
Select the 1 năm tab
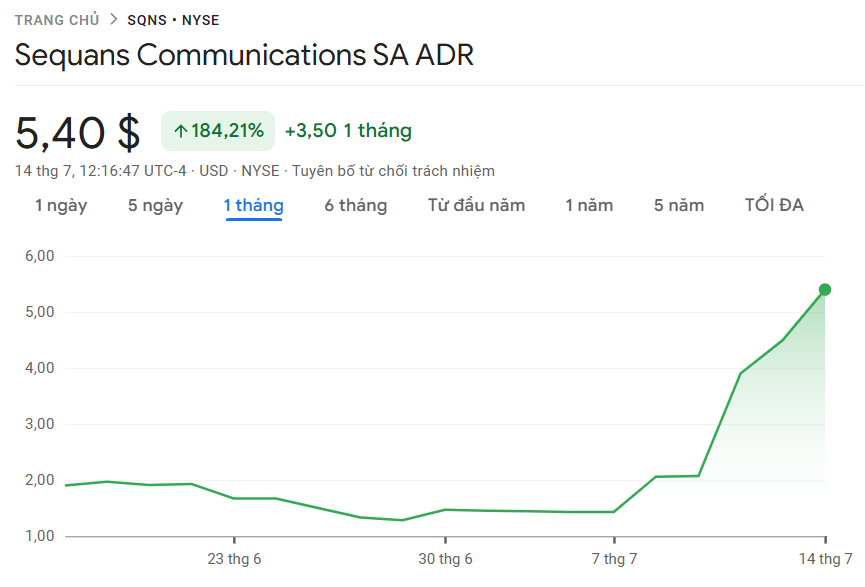(x=589, y=205)
